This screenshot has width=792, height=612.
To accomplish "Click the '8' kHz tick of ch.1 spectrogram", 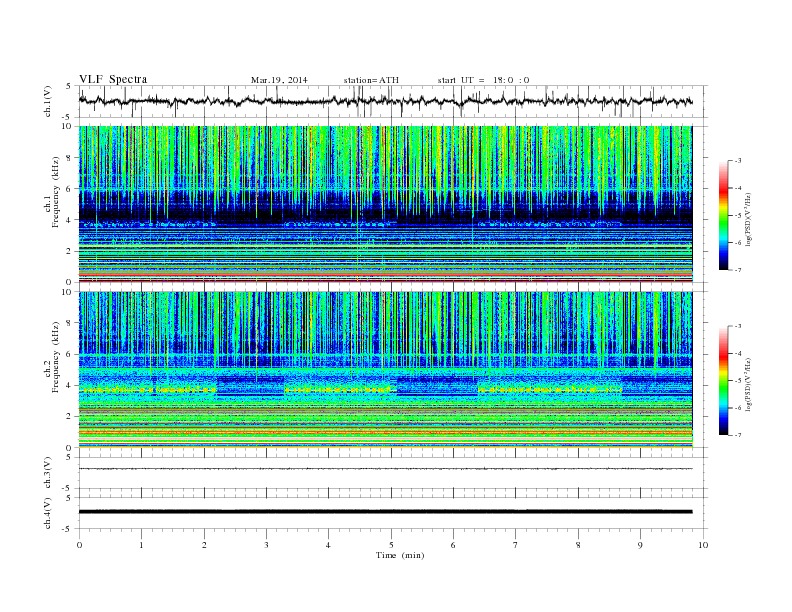I will (70, 158).
